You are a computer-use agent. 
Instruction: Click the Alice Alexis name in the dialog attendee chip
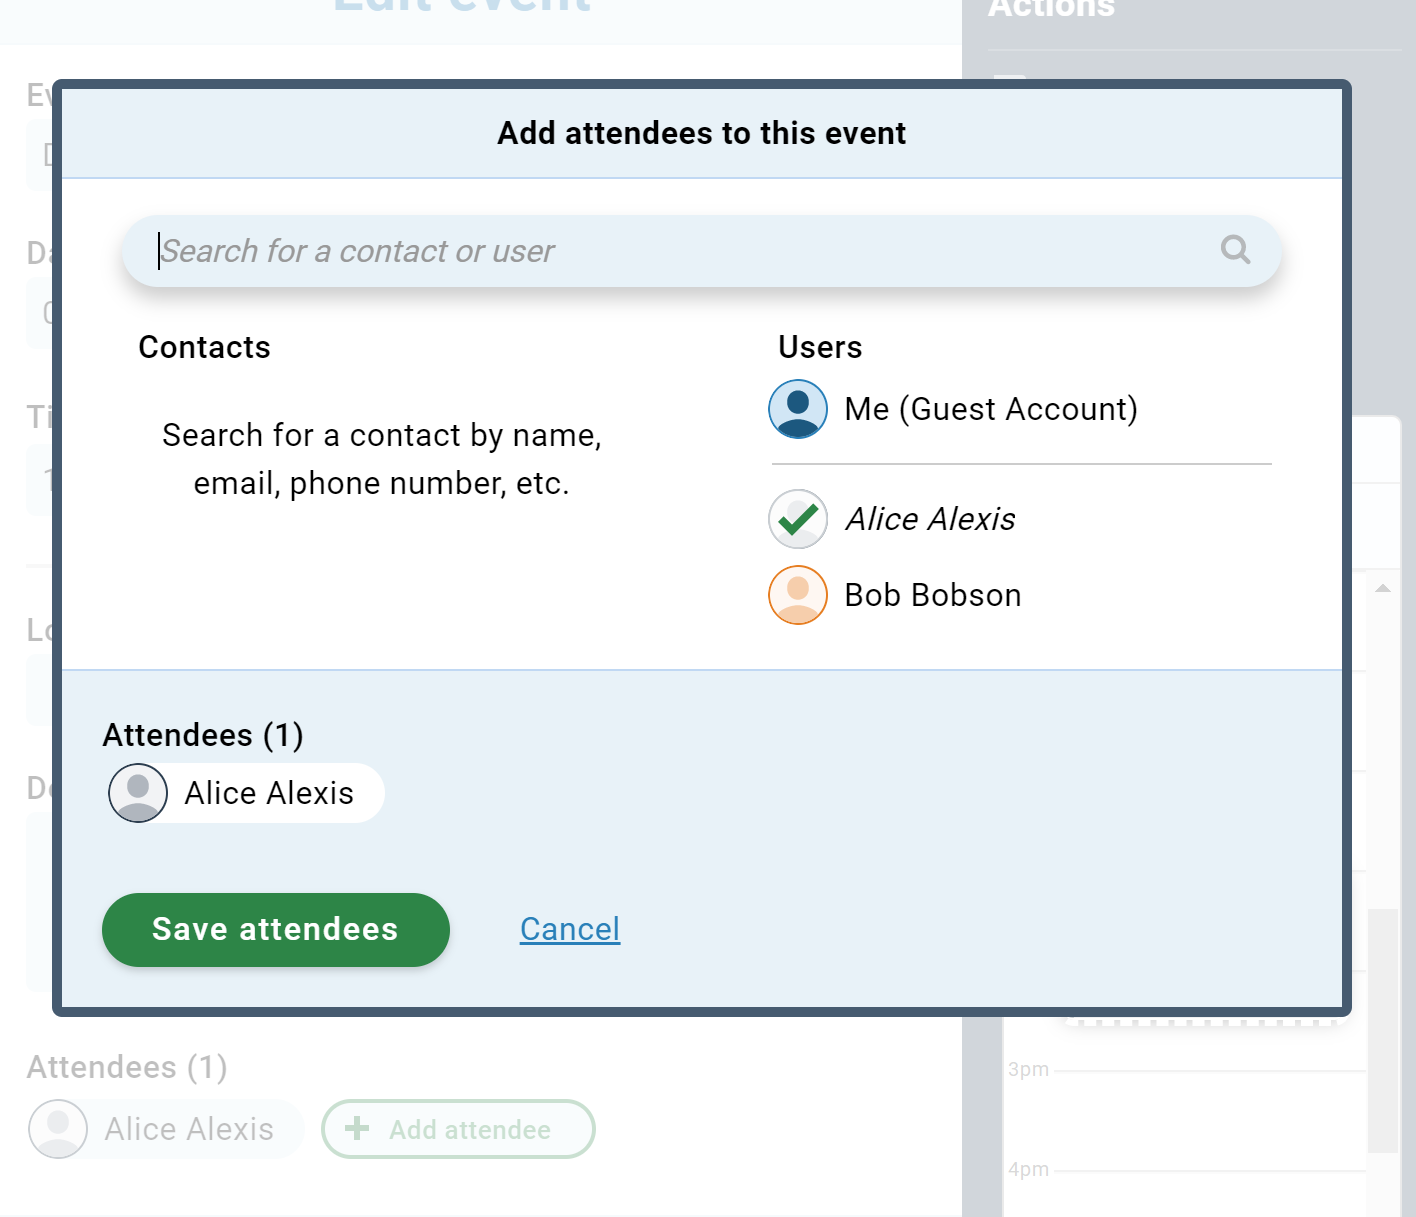pyautogui.click(x=269, y=793)
